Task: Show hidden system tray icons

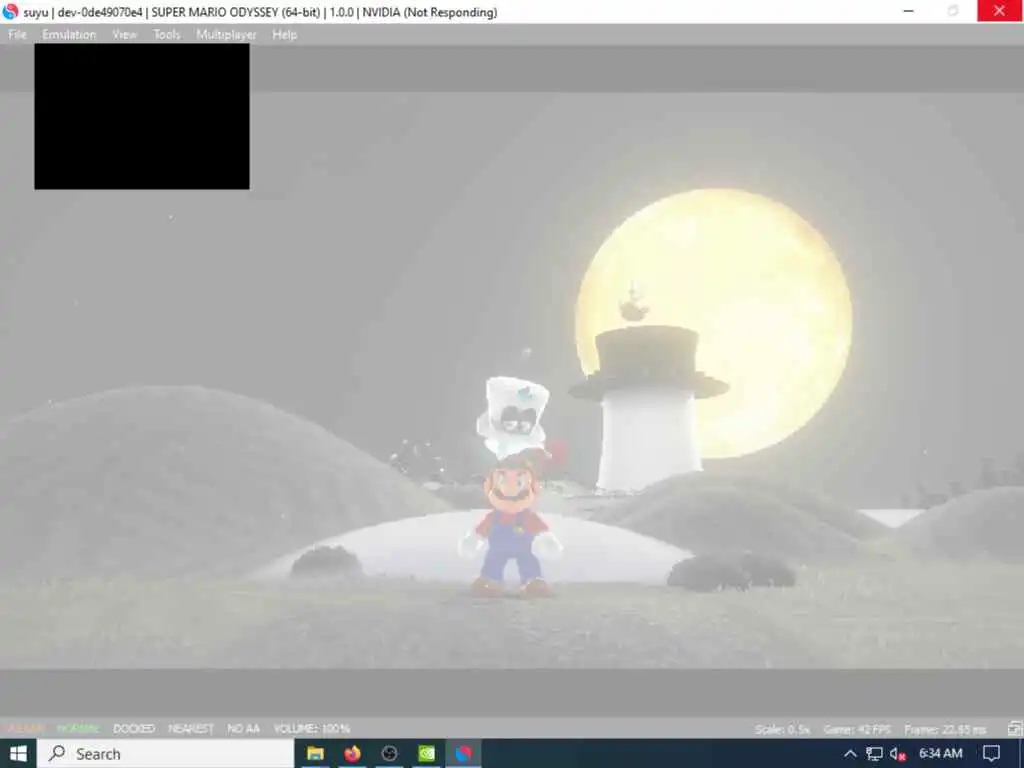Action: (850, 754)
